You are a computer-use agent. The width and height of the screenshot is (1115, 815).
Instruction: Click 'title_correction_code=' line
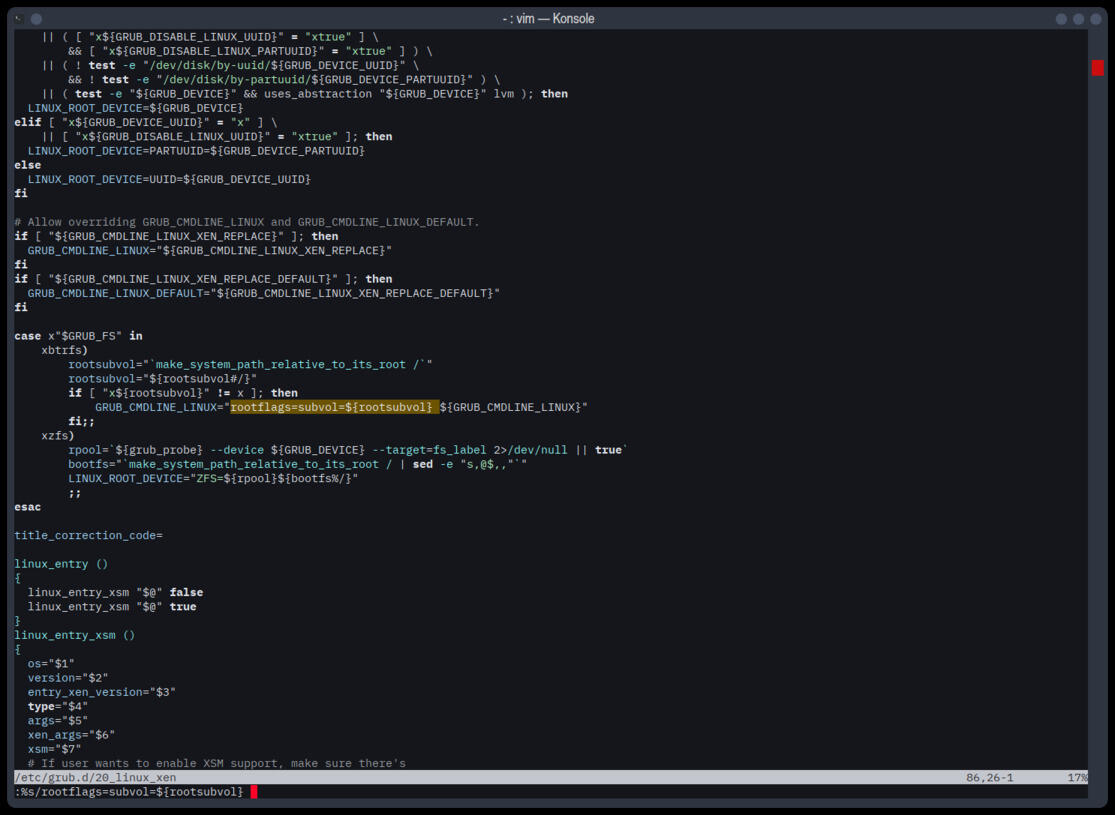[88, 536]
